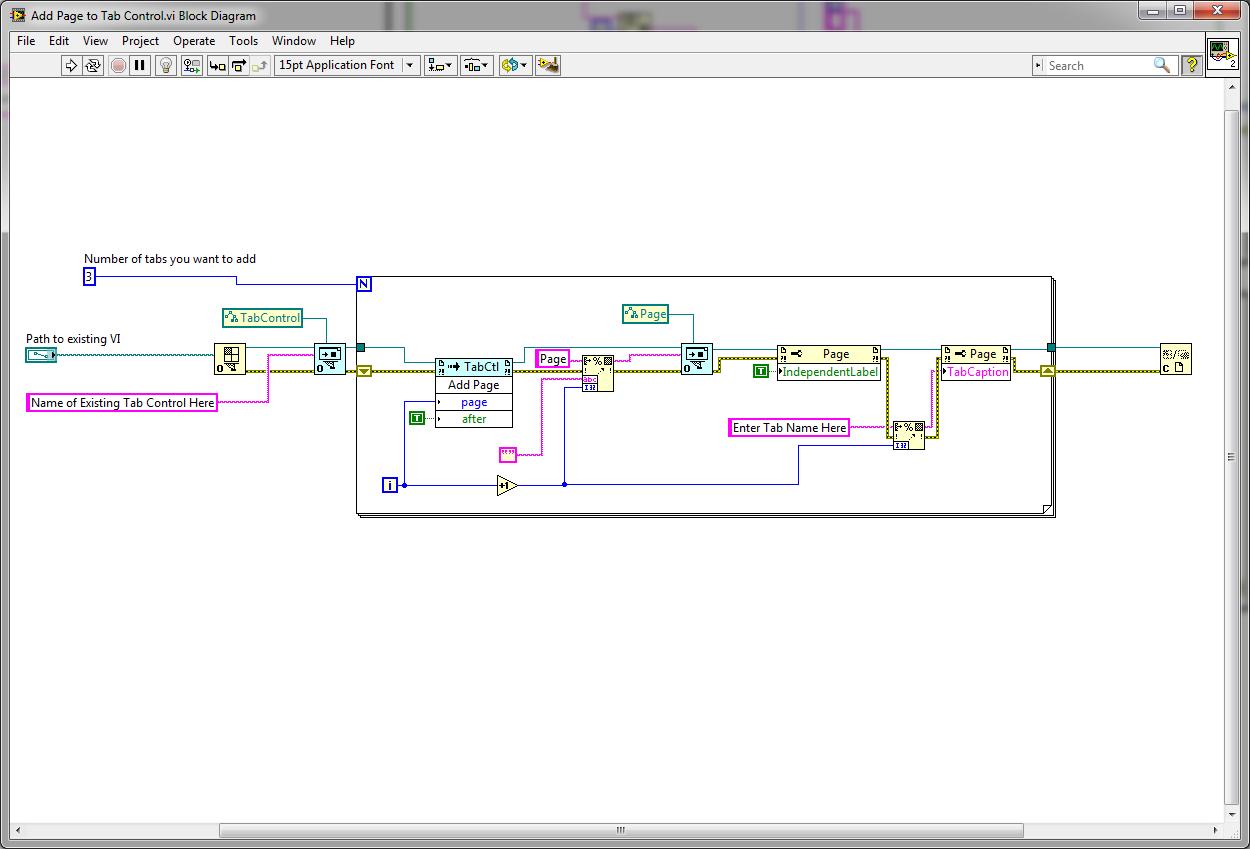Click the Step Into button
This screenshot has width=1250, height=849.
217,65
